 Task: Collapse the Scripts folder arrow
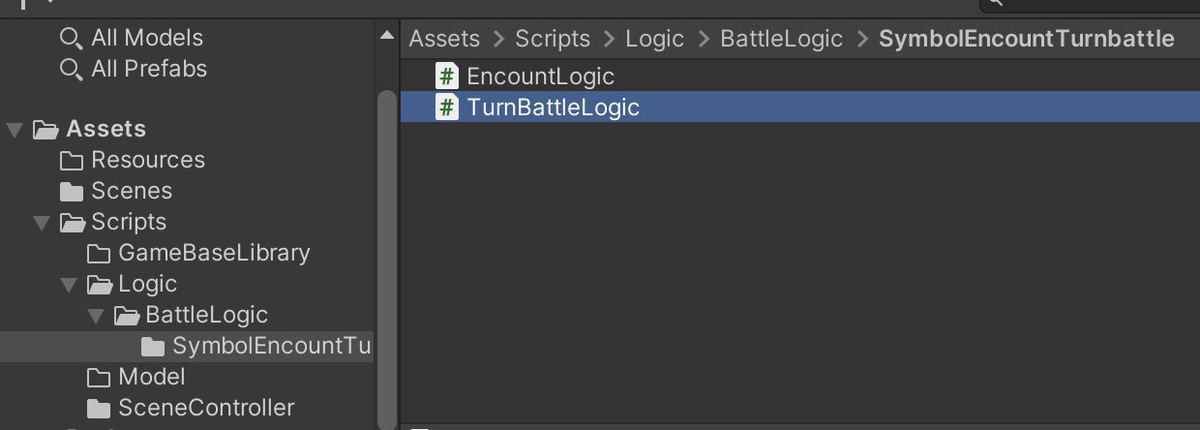click(x=41, y=223)
